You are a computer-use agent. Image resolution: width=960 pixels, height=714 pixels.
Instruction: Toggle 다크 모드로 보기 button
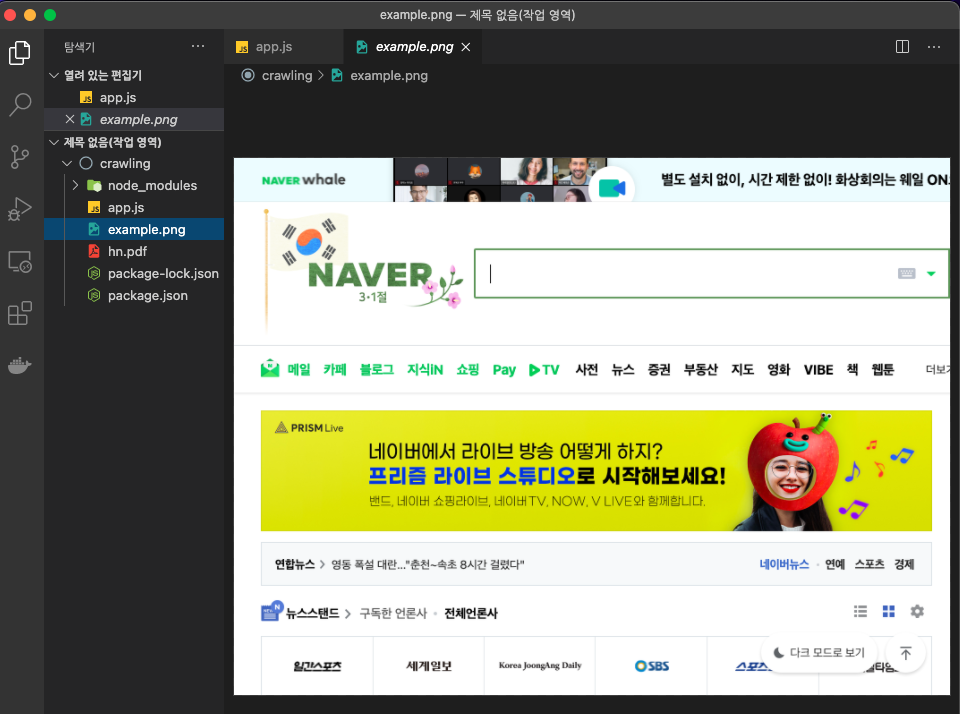(x=819, y=653)
